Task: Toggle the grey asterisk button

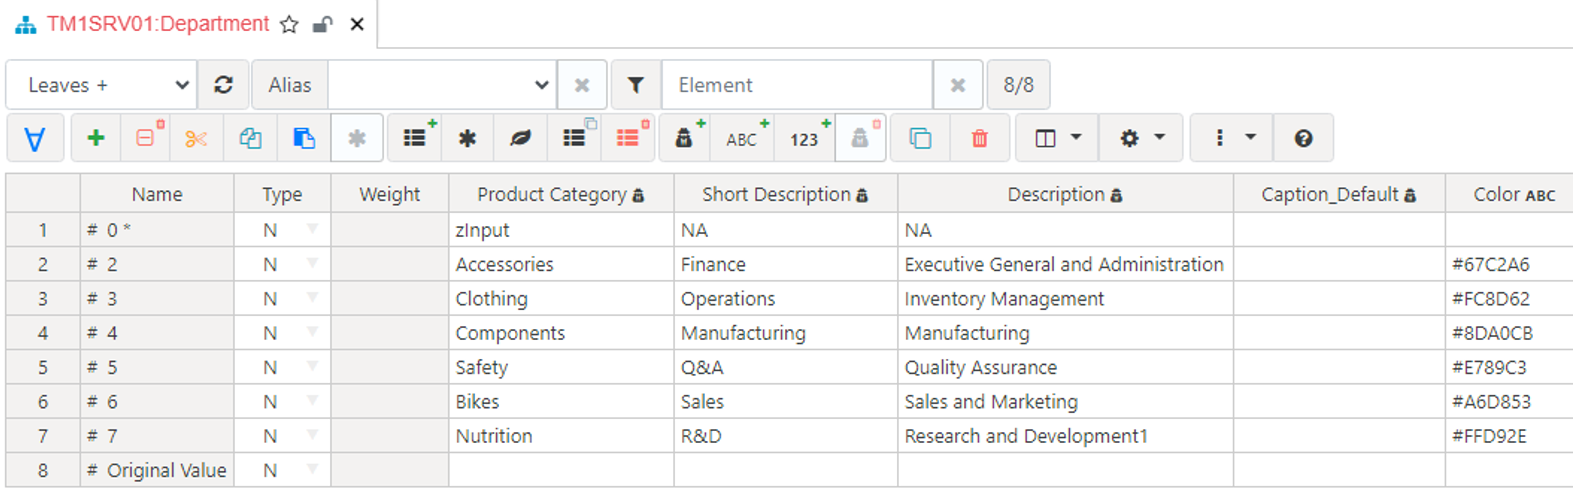Action: (x=357, y=138)
